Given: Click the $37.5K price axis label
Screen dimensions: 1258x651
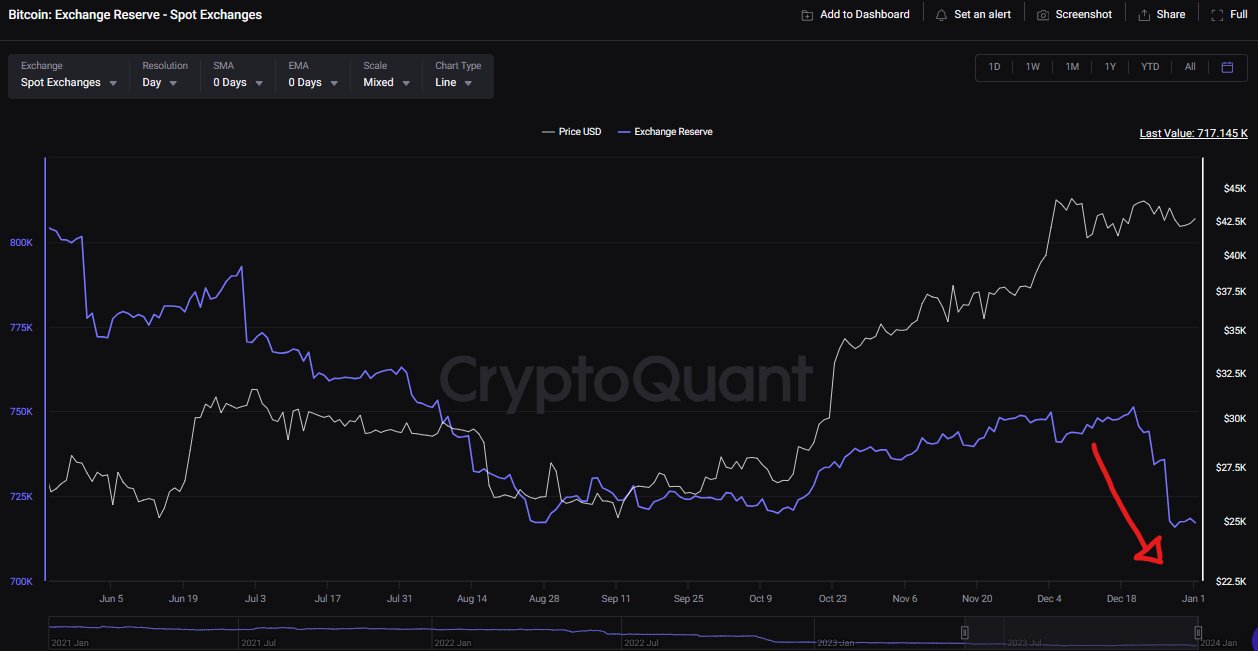Looking at the screenshot, I should pos(1230,292).
